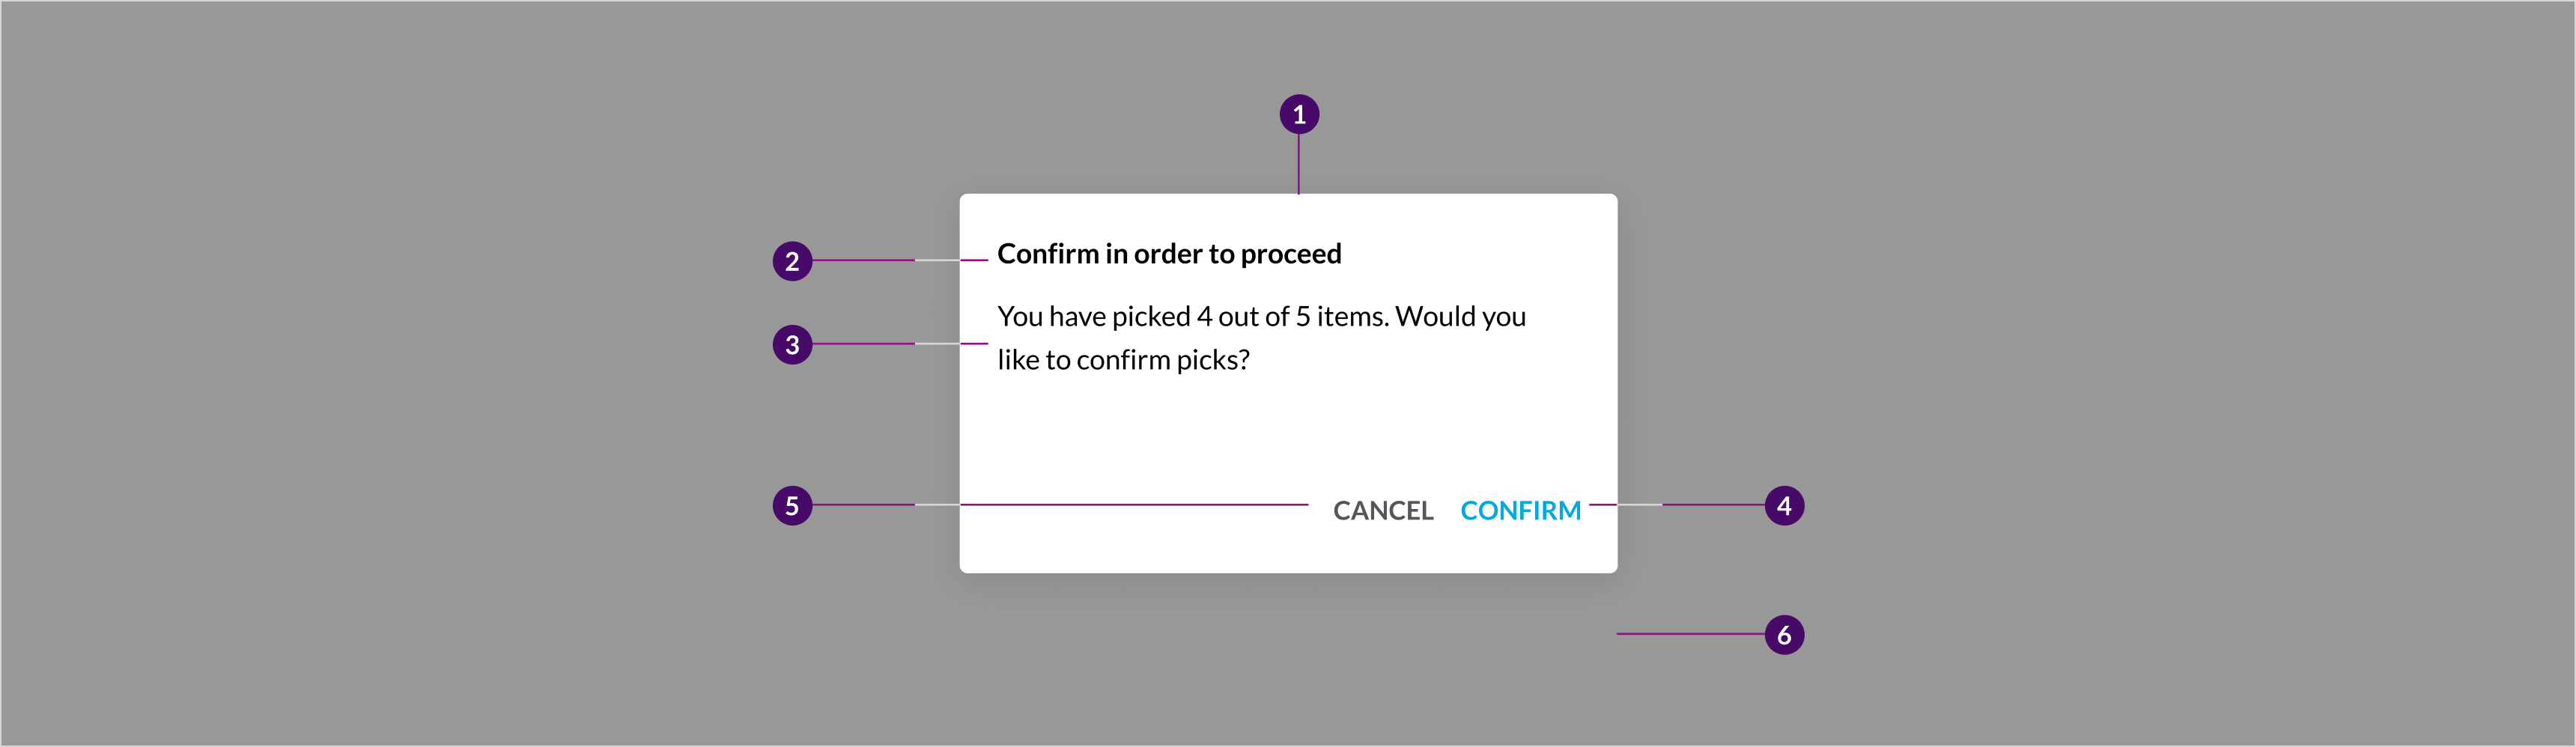Click the vertical leader line below badge 1
The image size is (2576, 747).
1299,164
